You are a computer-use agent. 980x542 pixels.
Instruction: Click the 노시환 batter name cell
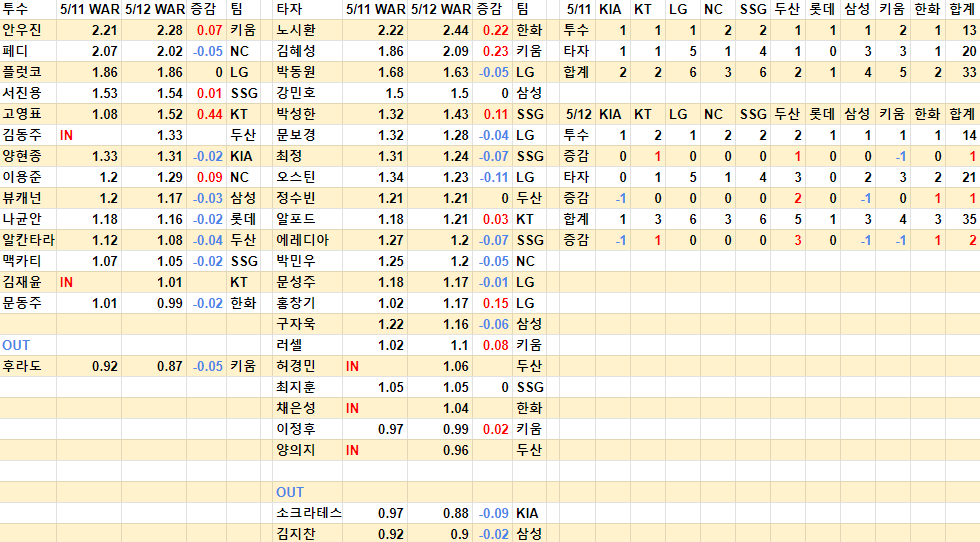coord(295,29)
